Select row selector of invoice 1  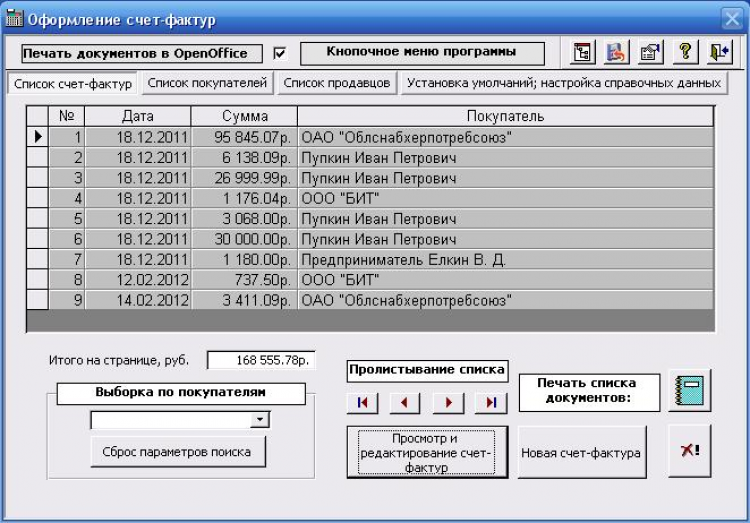pos(38,137)
